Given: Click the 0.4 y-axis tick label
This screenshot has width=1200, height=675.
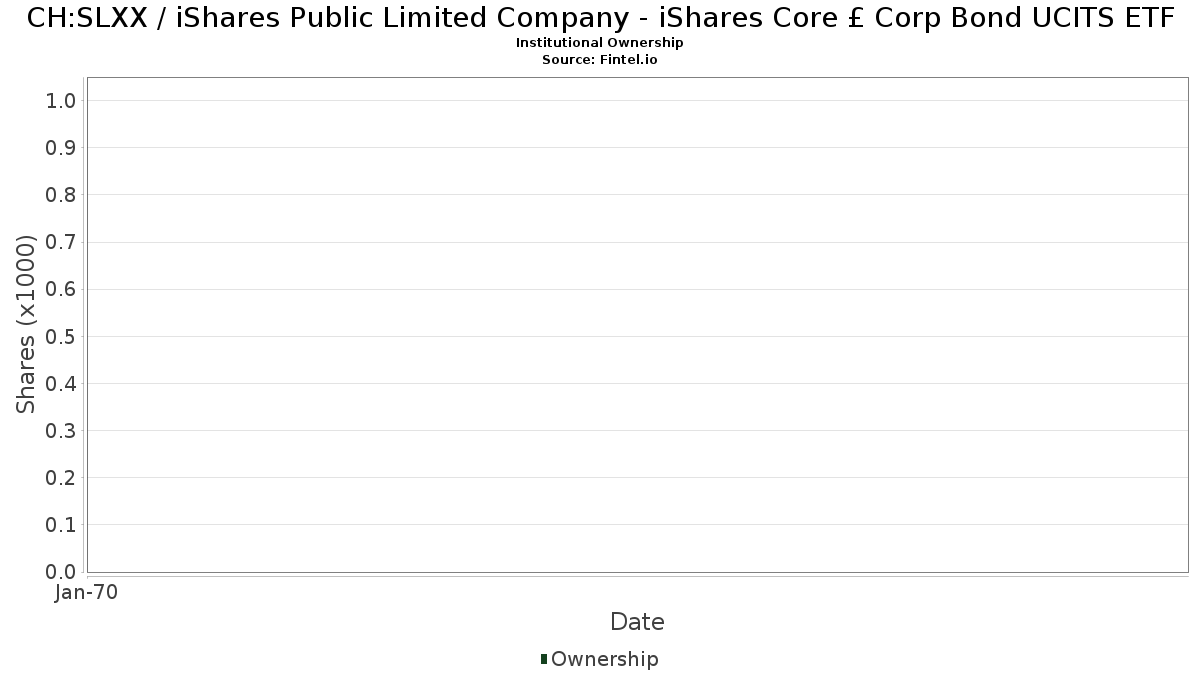Looking at the screenshot, I should pyautogui.click(x=61, y=384).
